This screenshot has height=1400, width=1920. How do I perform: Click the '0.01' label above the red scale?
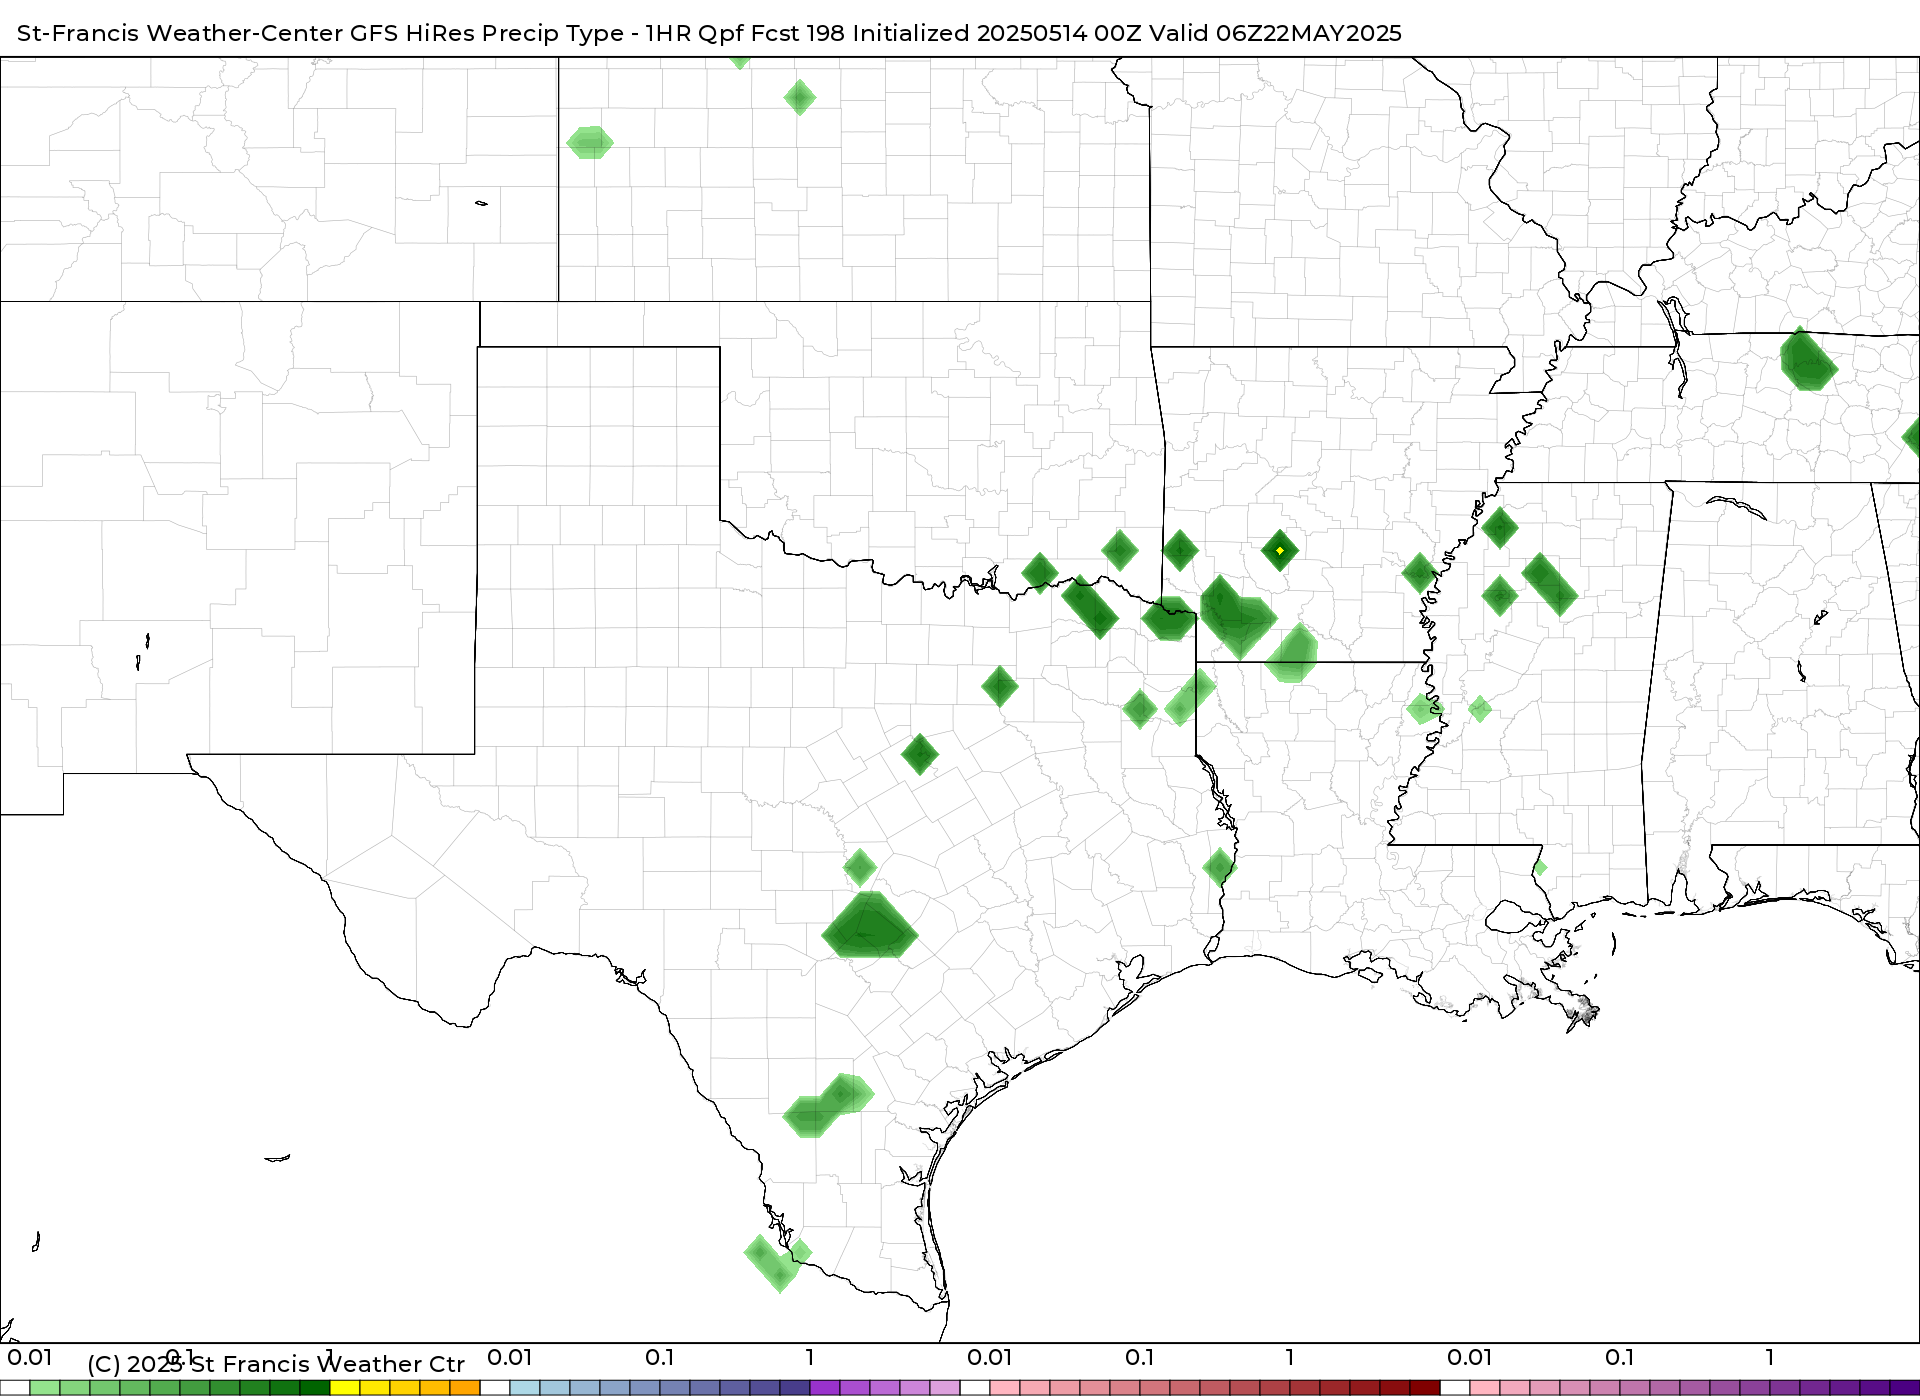pos(990,1357)
